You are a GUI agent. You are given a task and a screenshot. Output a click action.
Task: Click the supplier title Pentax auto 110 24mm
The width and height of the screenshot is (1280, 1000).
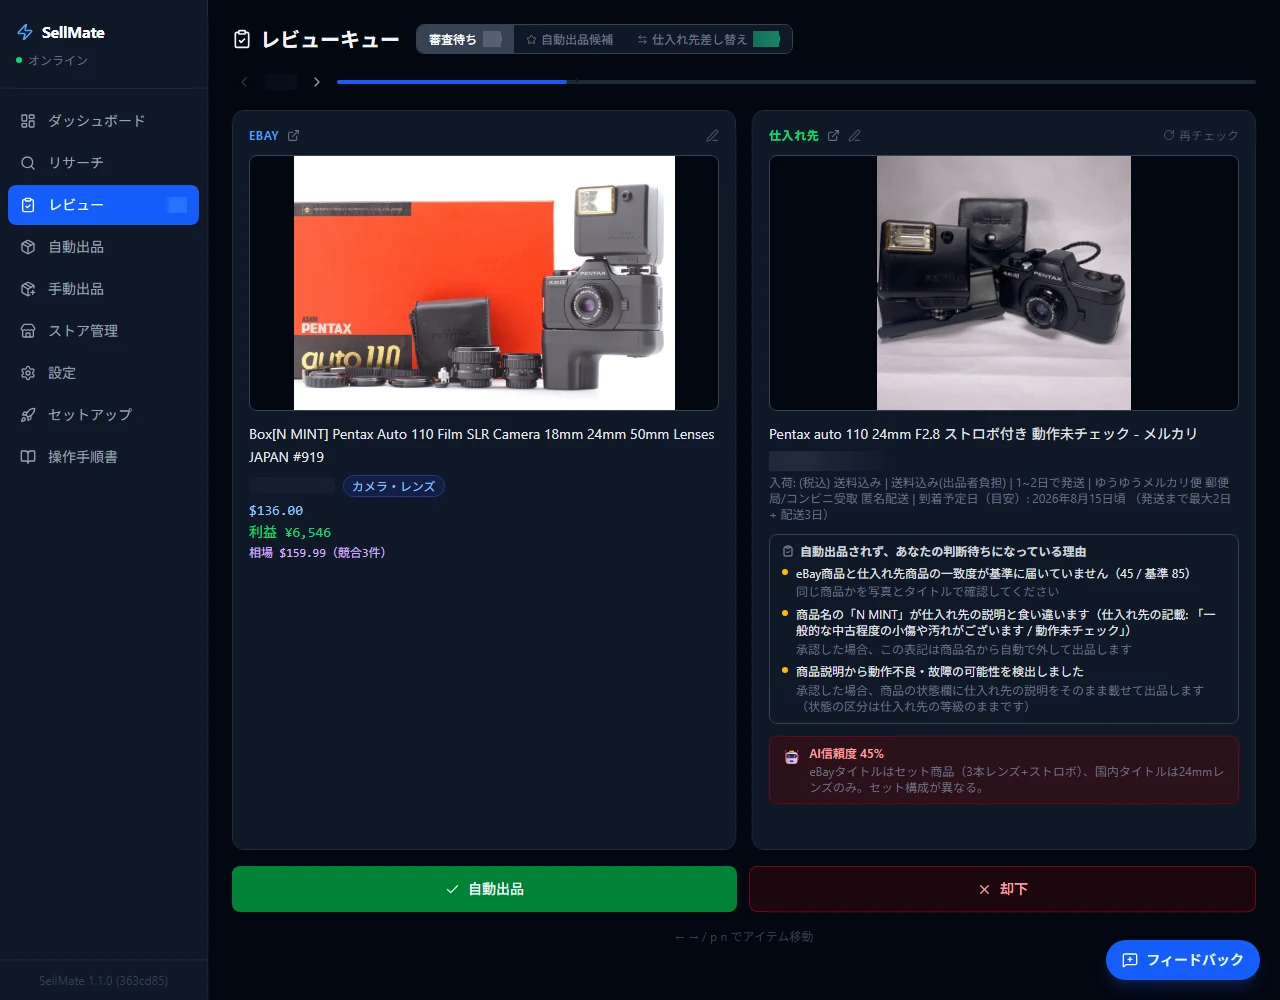pos(983,434)
